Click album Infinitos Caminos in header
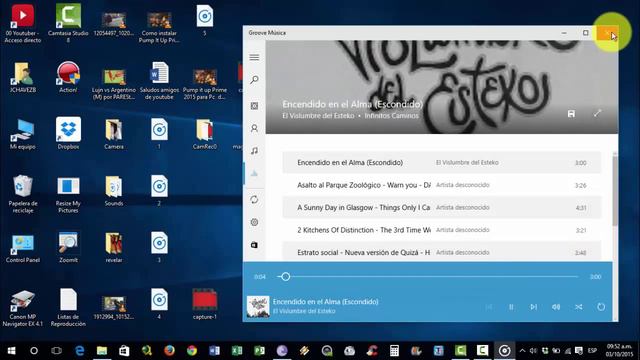The image size is (640, 360). pos(391,116)
